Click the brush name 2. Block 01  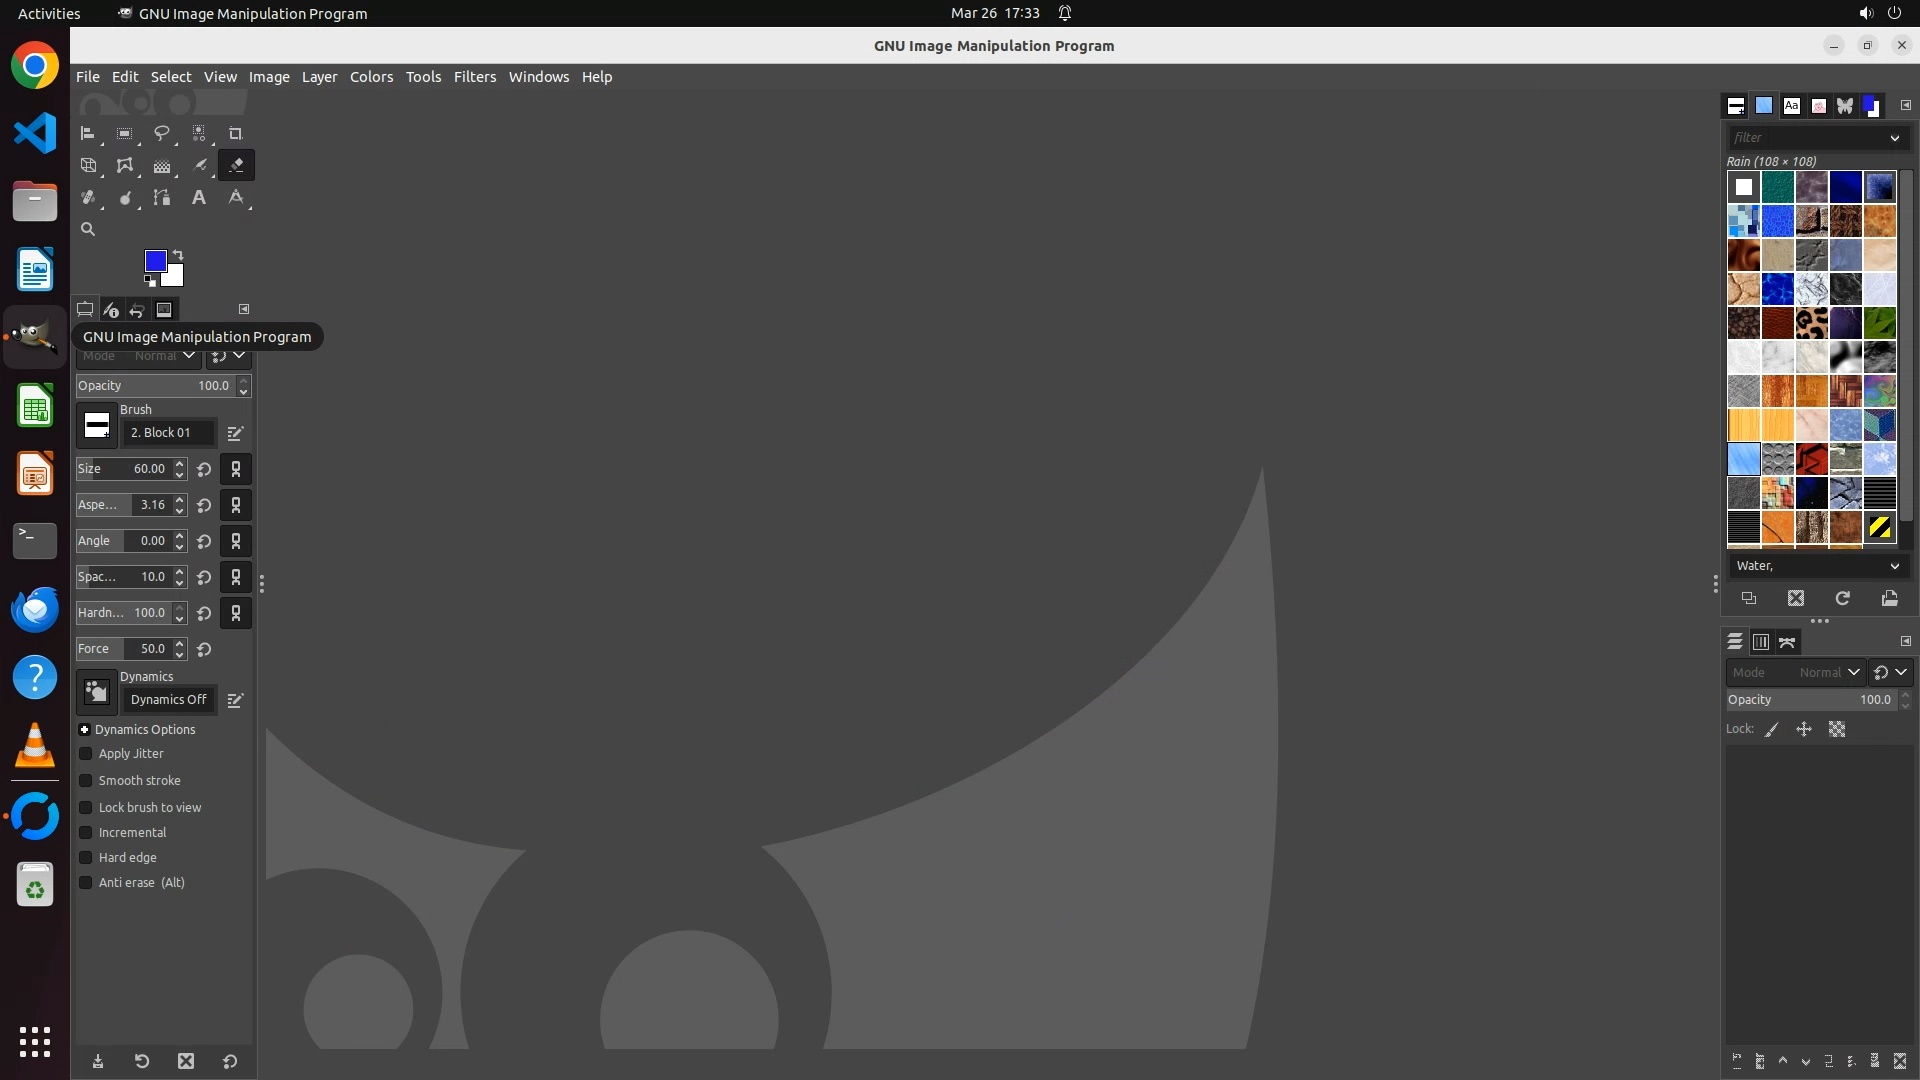(168, 433)
